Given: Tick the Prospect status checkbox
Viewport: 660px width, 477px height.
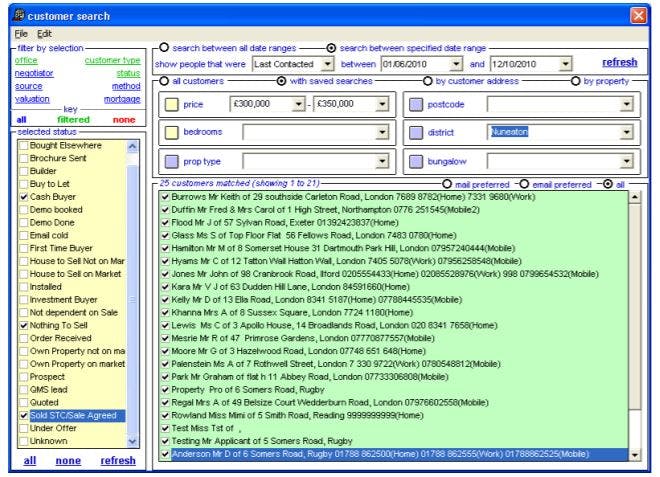Looking at the screenshot, I should pos(24,377).
